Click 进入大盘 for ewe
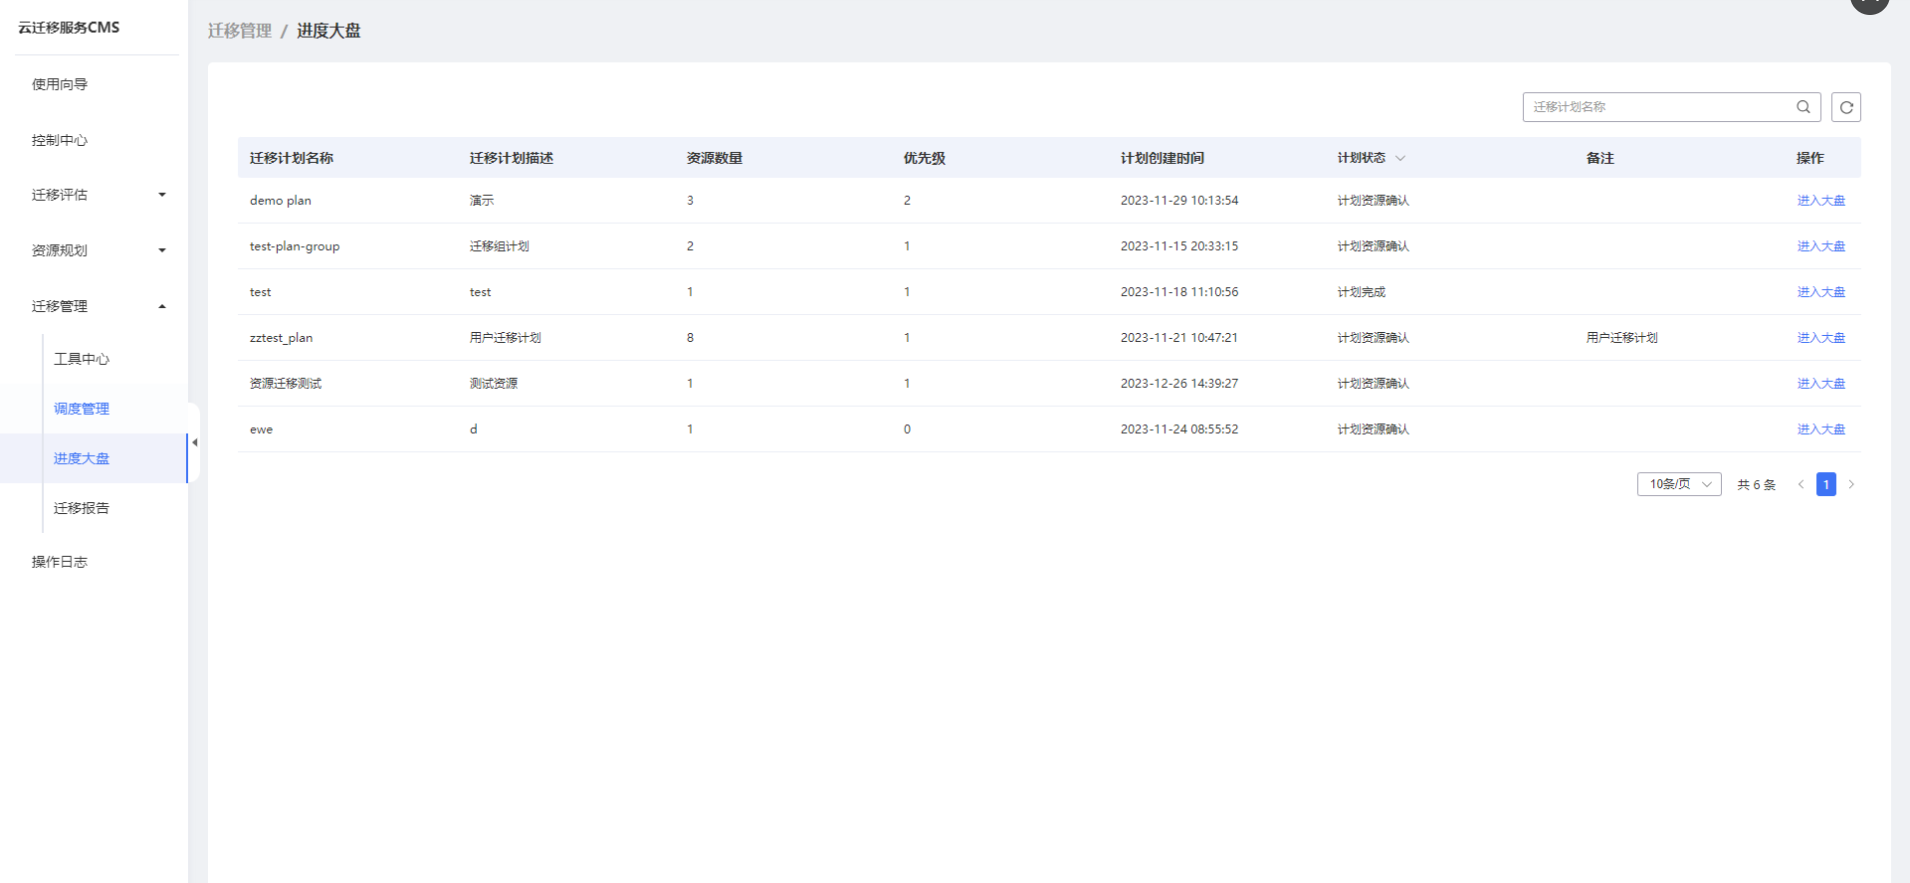Screen dimensions: 1910x883 tap(1821, 429)
